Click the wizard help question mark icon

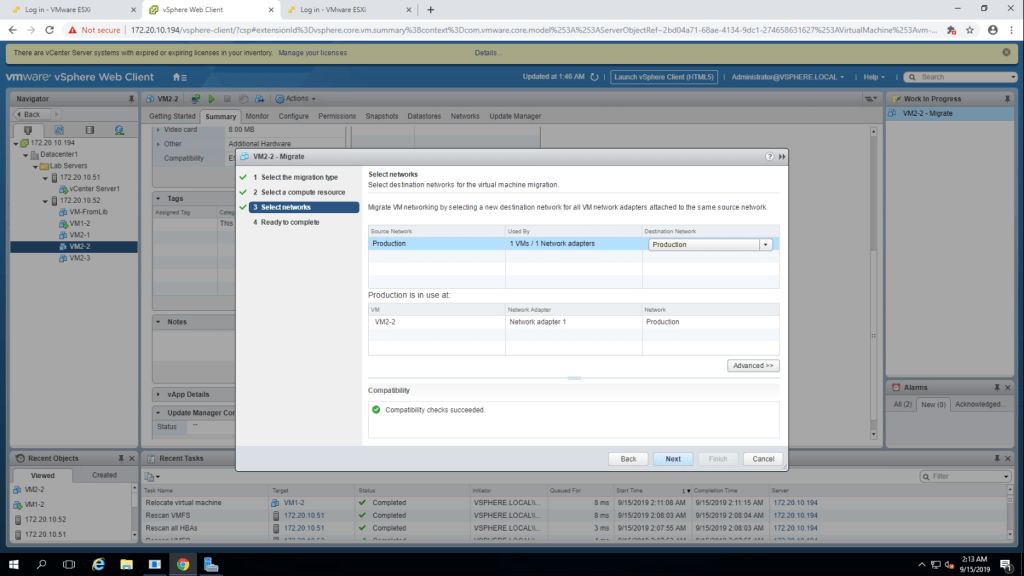coord(769,157)
